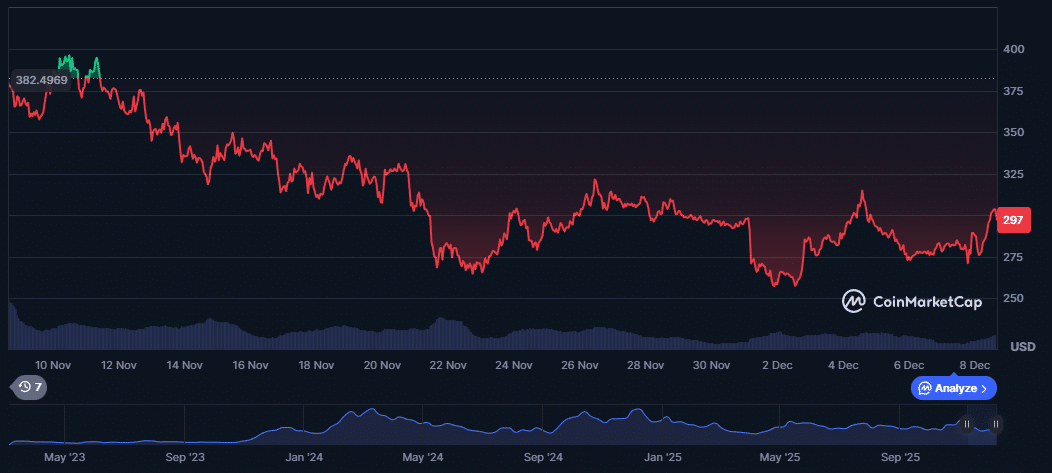Select Jan '24 on the overview timeline
The width and height of the screenshot is (1052, 473).
[x=304, y=457]
